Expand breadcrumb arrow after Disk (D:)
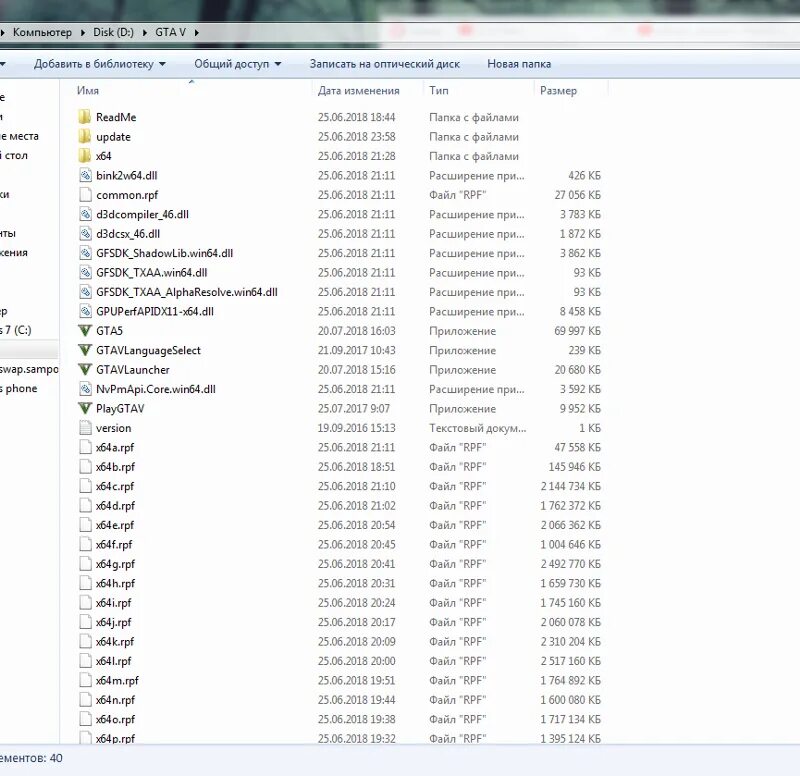 click(144, 33)
